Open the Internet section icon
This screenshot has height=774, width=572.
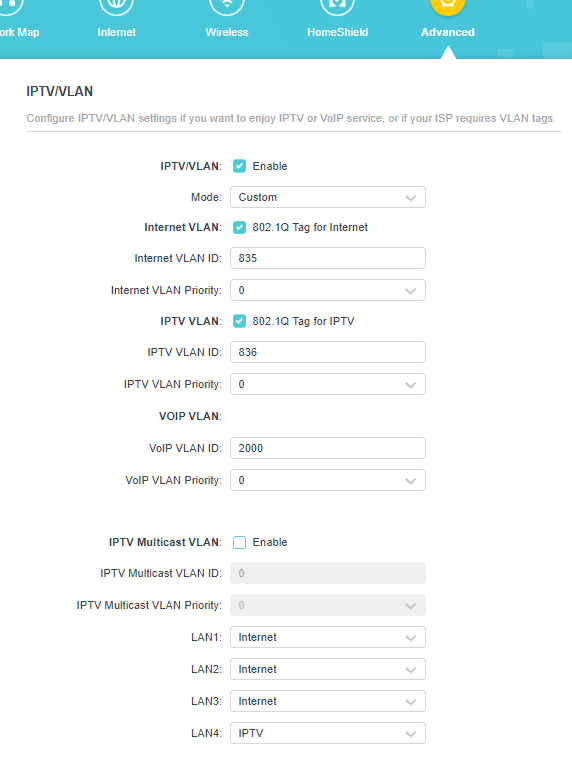coord(116,6)
